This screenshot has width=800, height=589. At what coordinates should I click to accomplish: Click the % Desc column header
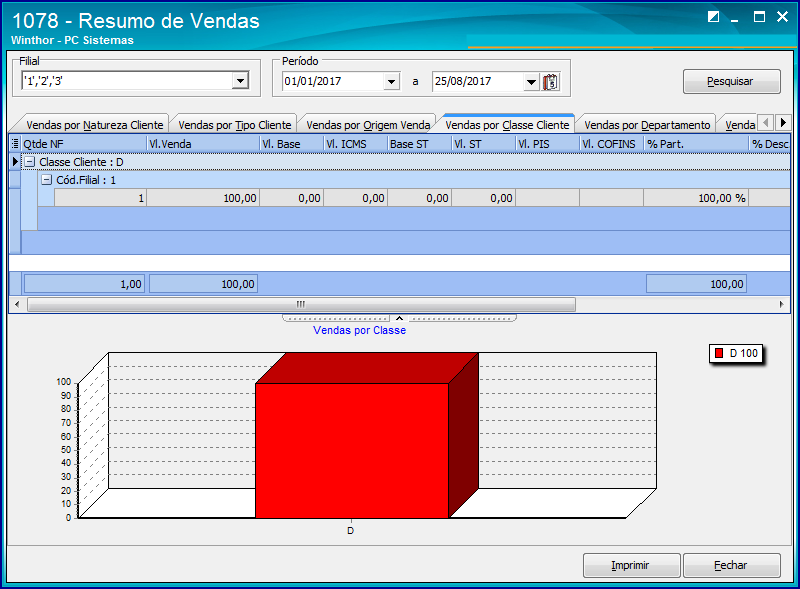point(769,144)
